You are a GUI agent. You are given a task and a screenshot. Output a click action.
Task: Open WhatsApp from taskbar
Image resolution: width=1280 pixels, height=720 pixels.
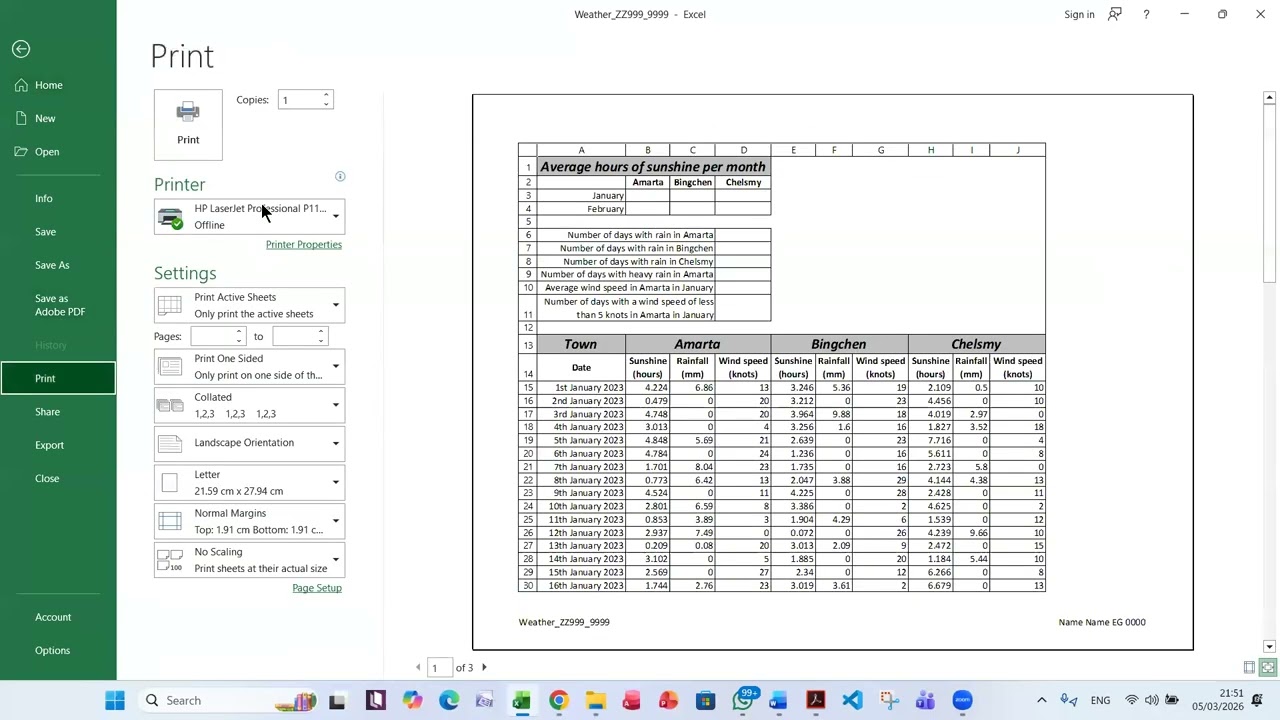pos(742,701)
